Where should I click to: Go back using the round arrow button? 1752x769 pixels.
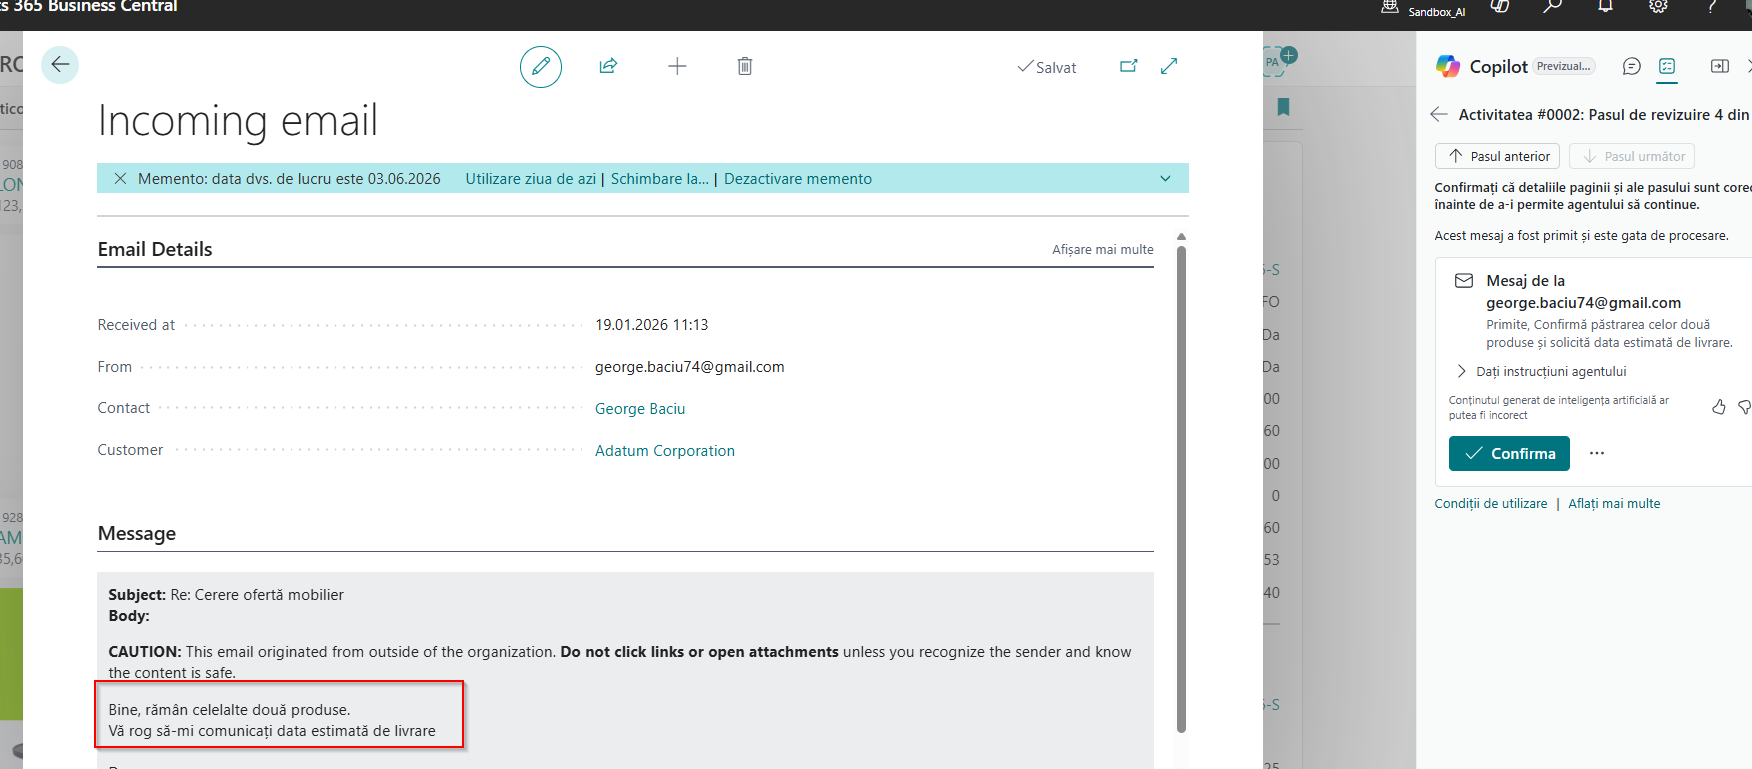pyautogui.click(x=60, y=65)
